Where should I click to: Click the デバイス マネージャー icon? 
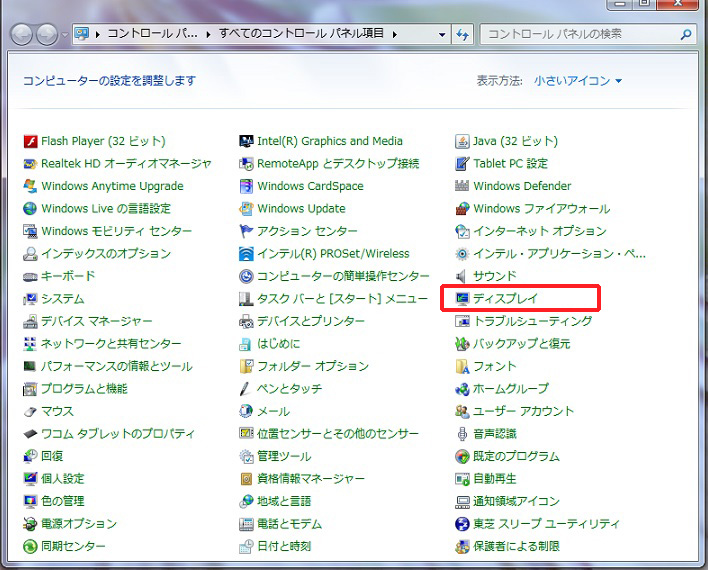coord(30,322)
